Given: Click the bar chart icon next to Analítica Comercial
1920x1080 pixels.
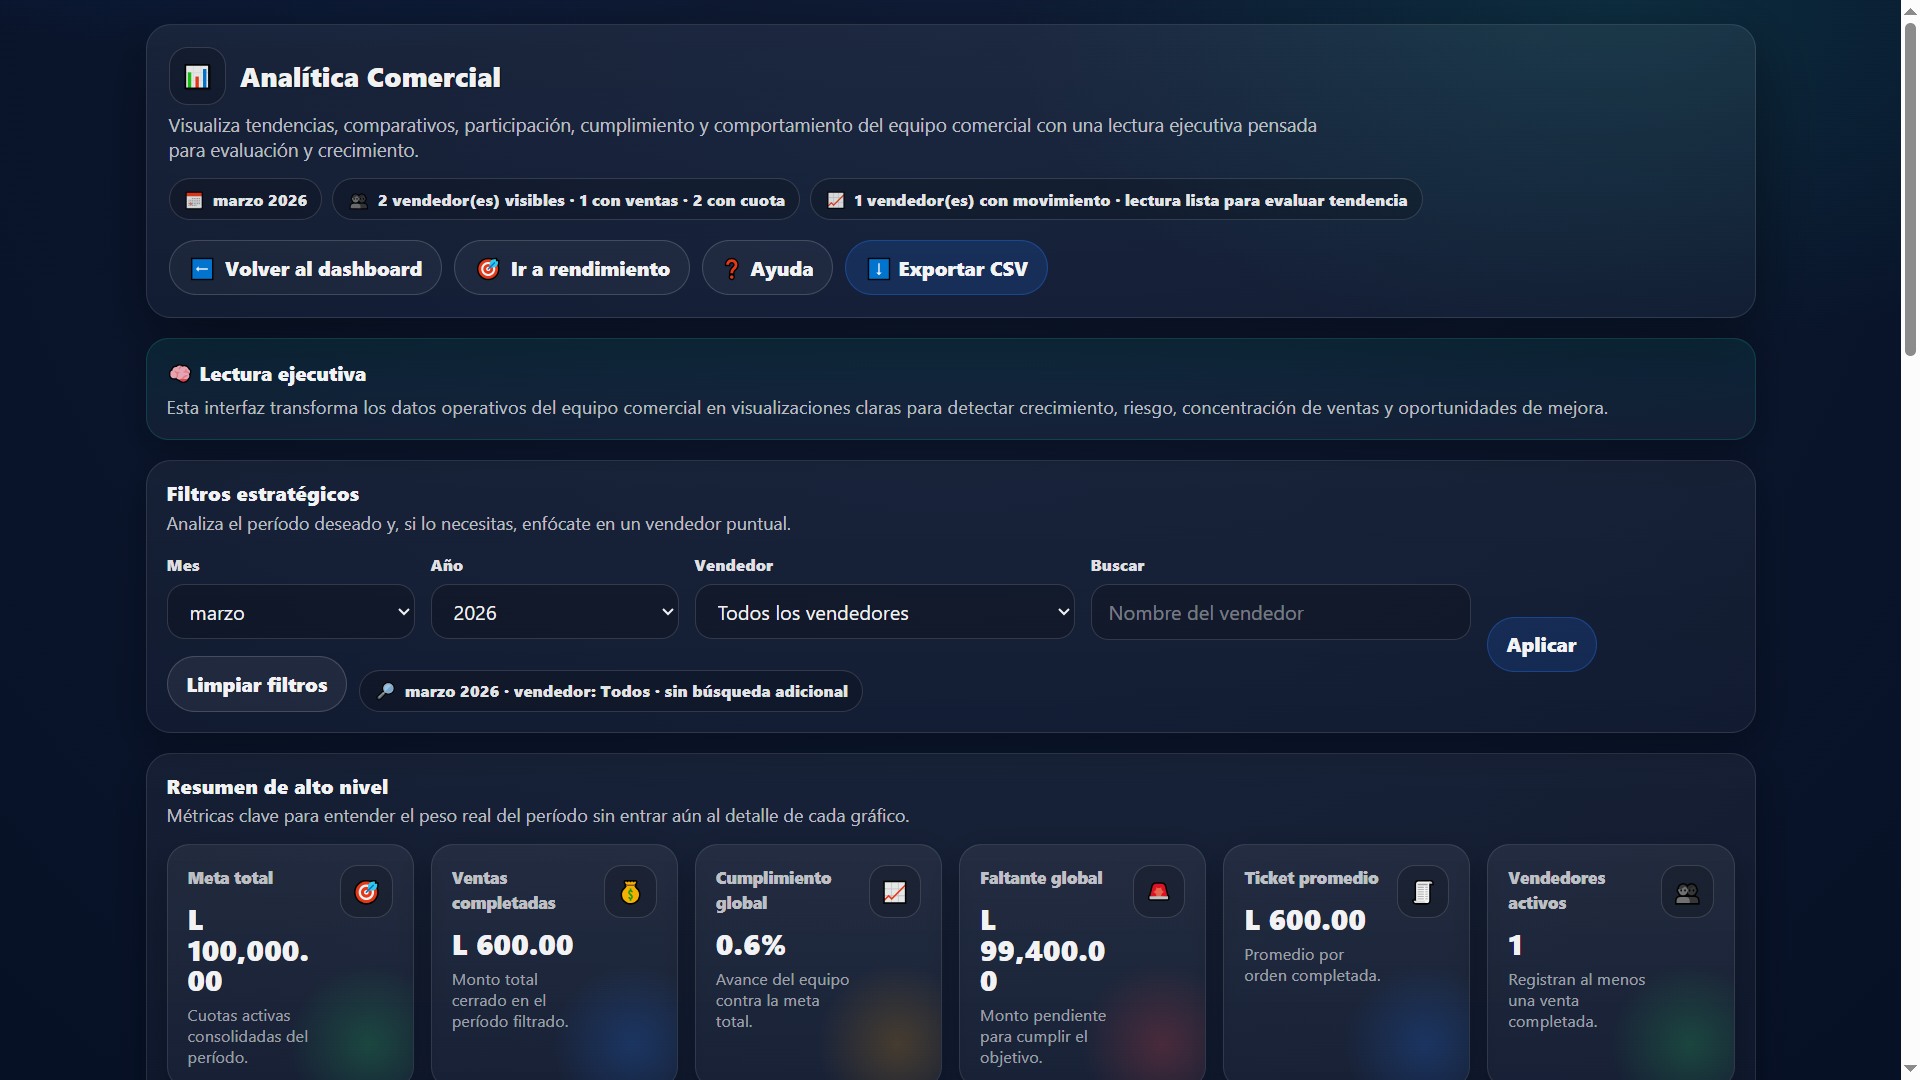Looking at the screenshot, I should [196, 76].
